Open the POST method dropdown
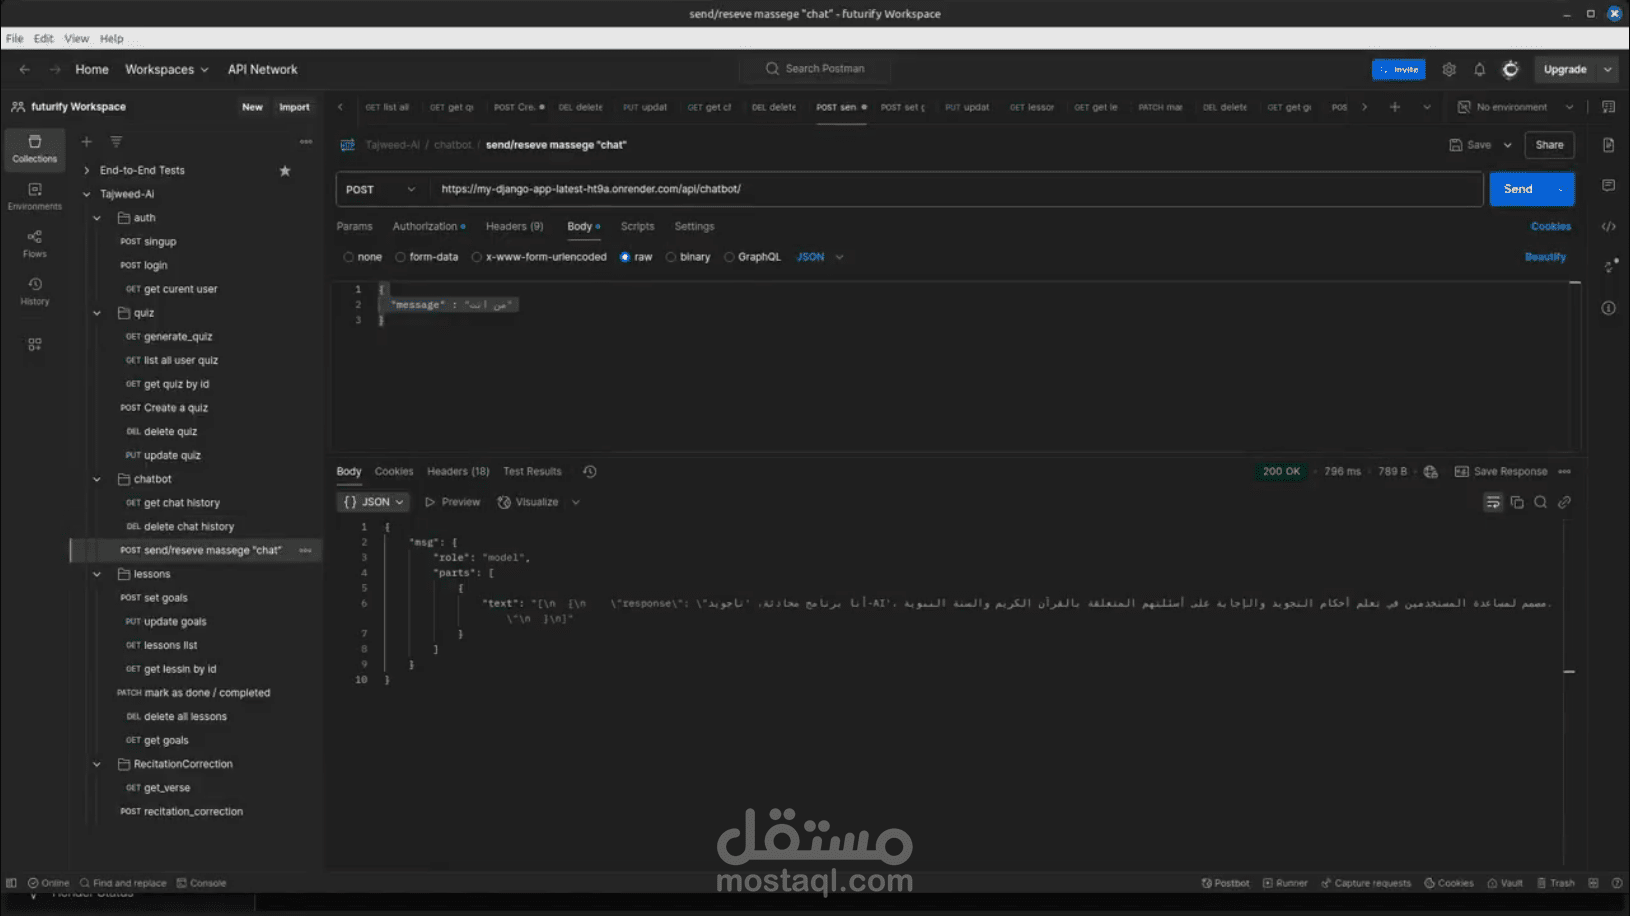This screenshot has width=1630, height=916. [x=381, y=189]
